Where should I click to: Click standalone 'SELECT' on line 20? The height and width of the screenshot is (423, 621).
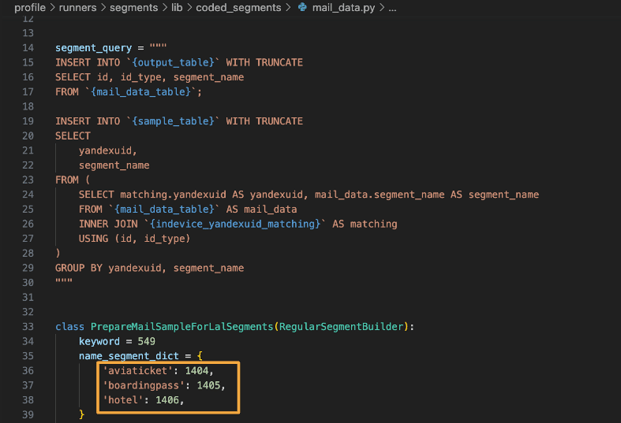click(73, 136)
